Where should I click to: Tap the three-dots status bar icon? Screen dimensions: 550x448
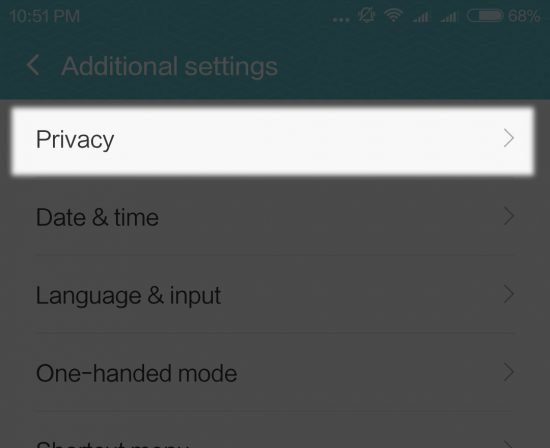[341, 20]
